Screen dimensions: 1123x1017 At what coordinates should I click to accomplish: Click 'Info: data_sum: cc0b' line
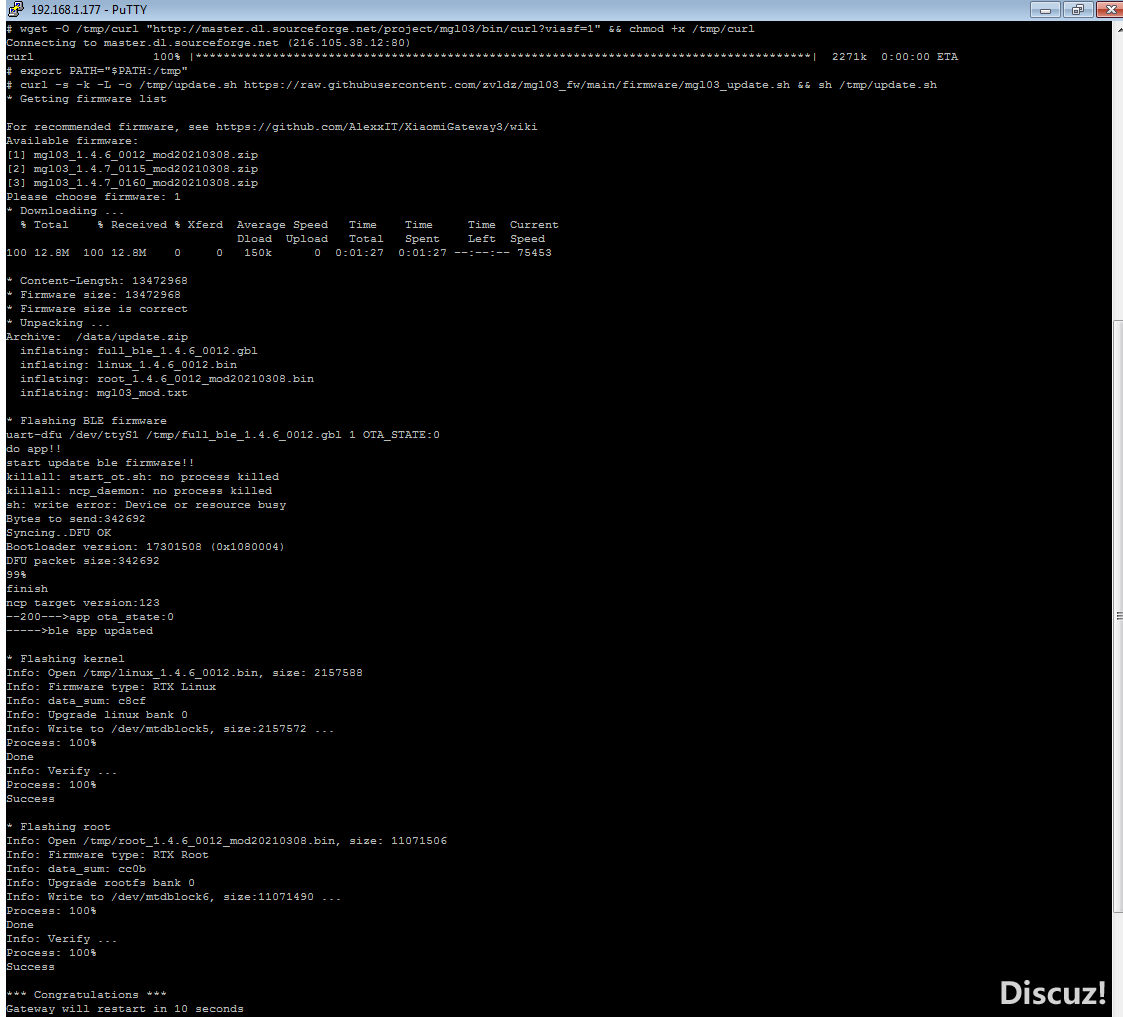(76, 869)
